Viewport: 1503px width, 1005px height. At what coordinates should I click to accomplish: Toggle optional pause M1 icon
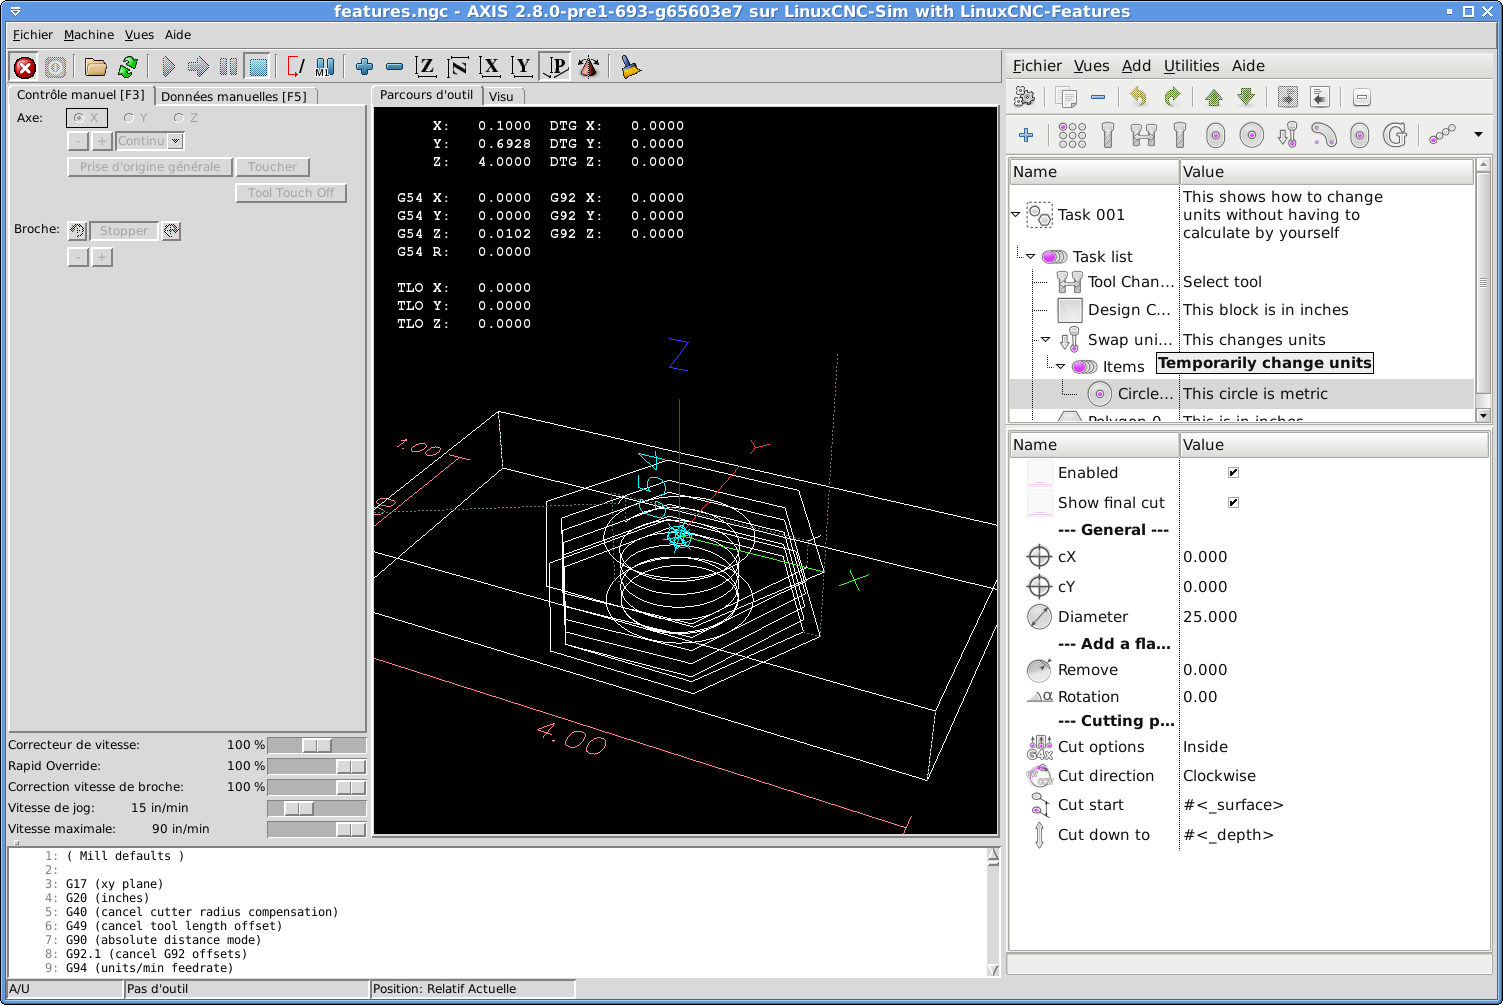[325, 67]
